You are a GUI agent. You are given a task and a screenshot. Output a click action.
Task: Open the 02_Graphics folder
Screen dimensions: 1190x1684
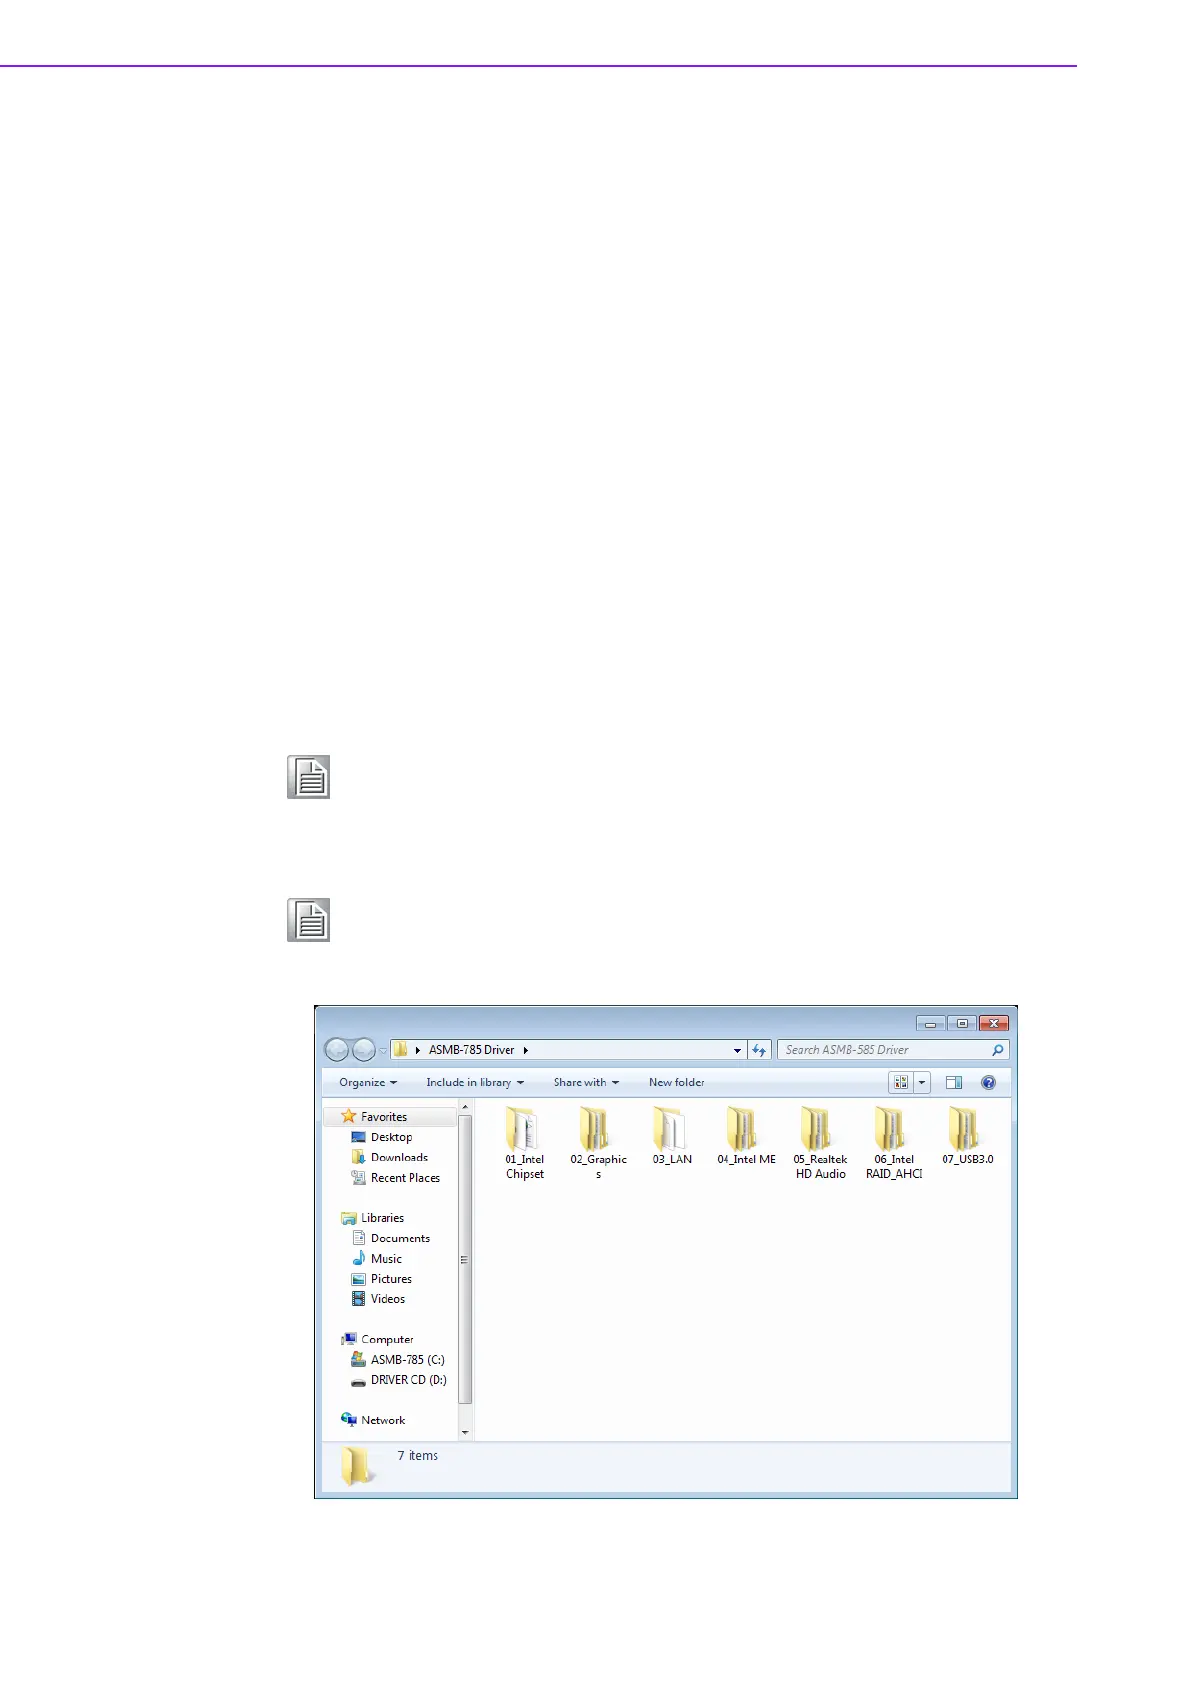[x=598, y=1142]
